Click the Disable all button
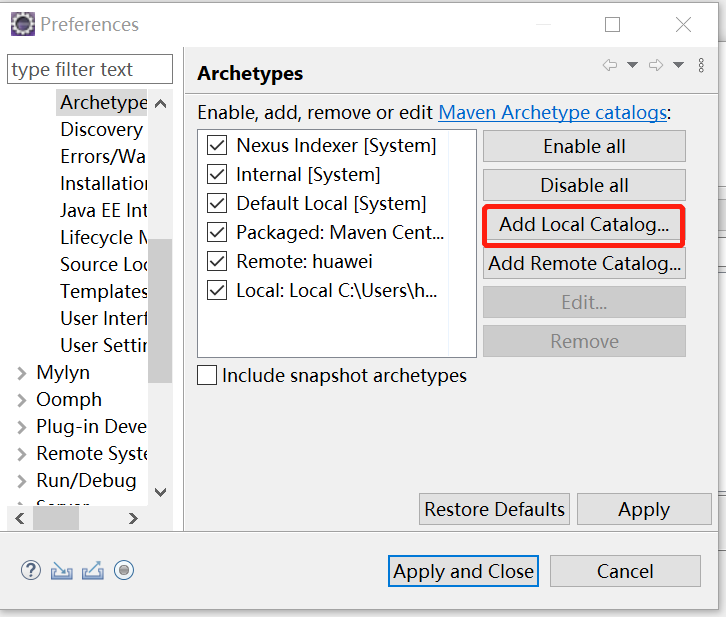This screenshot has width=726, height=617. (x=584, y=185)
